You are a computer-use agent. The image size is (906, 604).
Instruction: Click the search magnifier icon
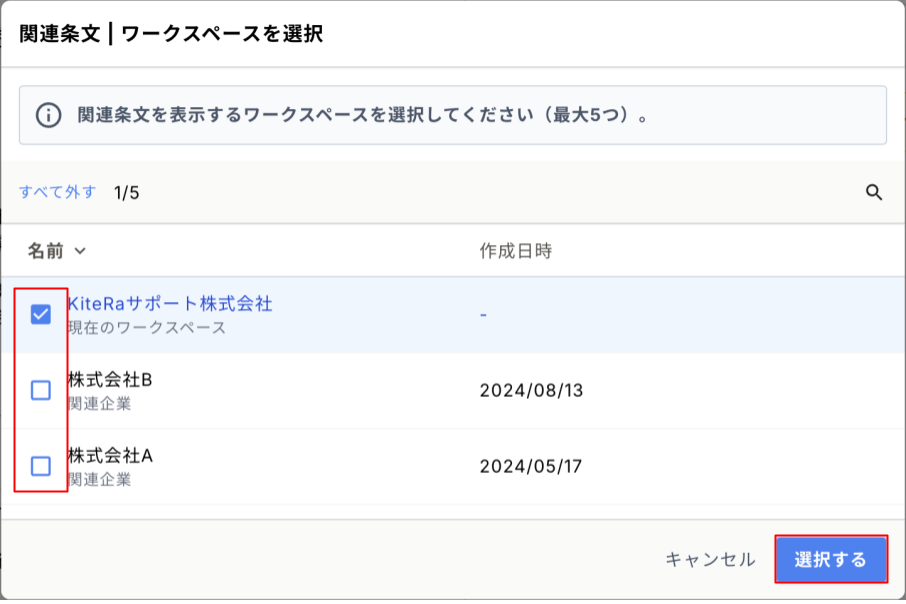(874, 193)
